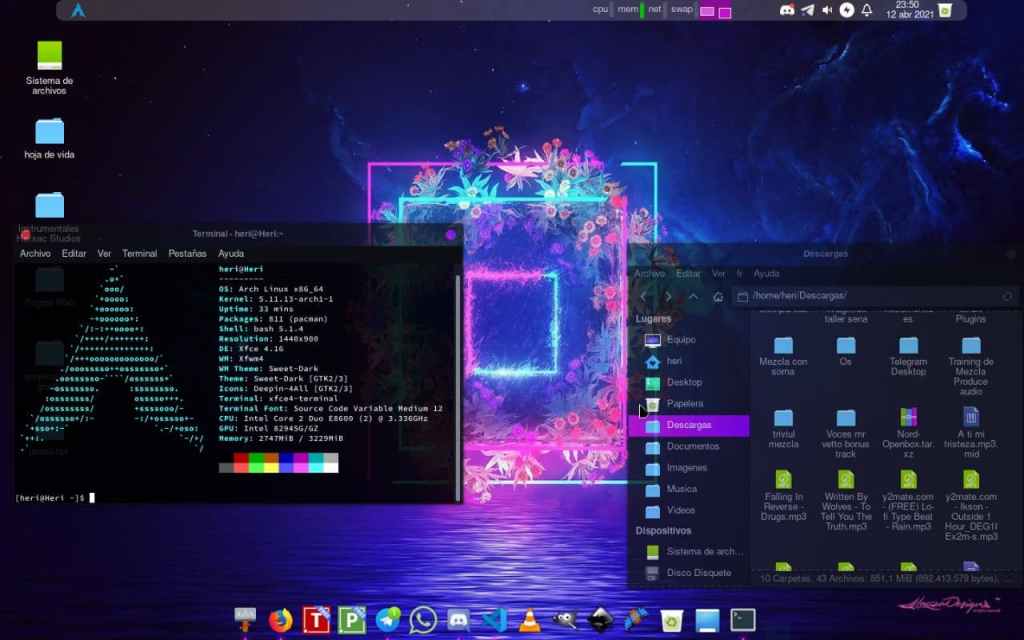Screen dimensions: 1024x640
Task: Open the Arch Linux applications menu
Action: pos(78,10)
